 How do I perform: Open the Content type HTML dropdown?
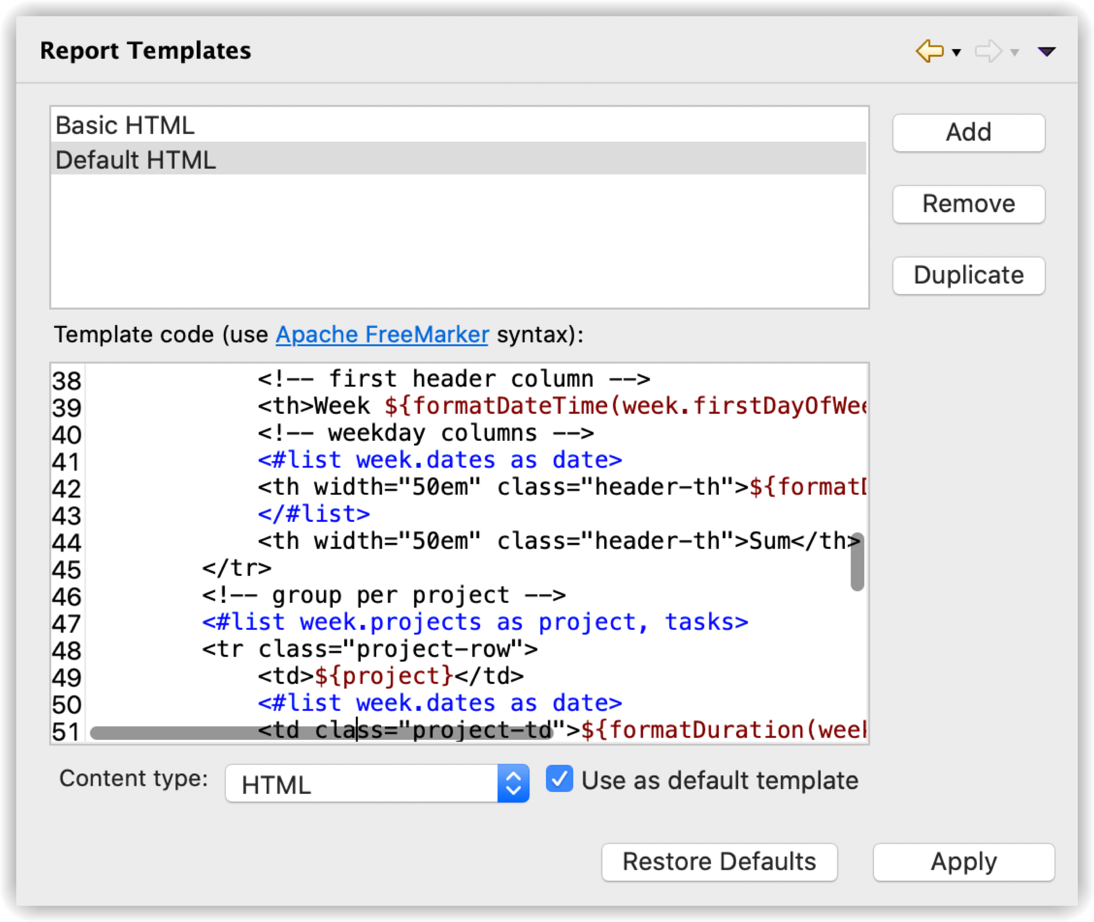coord(377,784)
